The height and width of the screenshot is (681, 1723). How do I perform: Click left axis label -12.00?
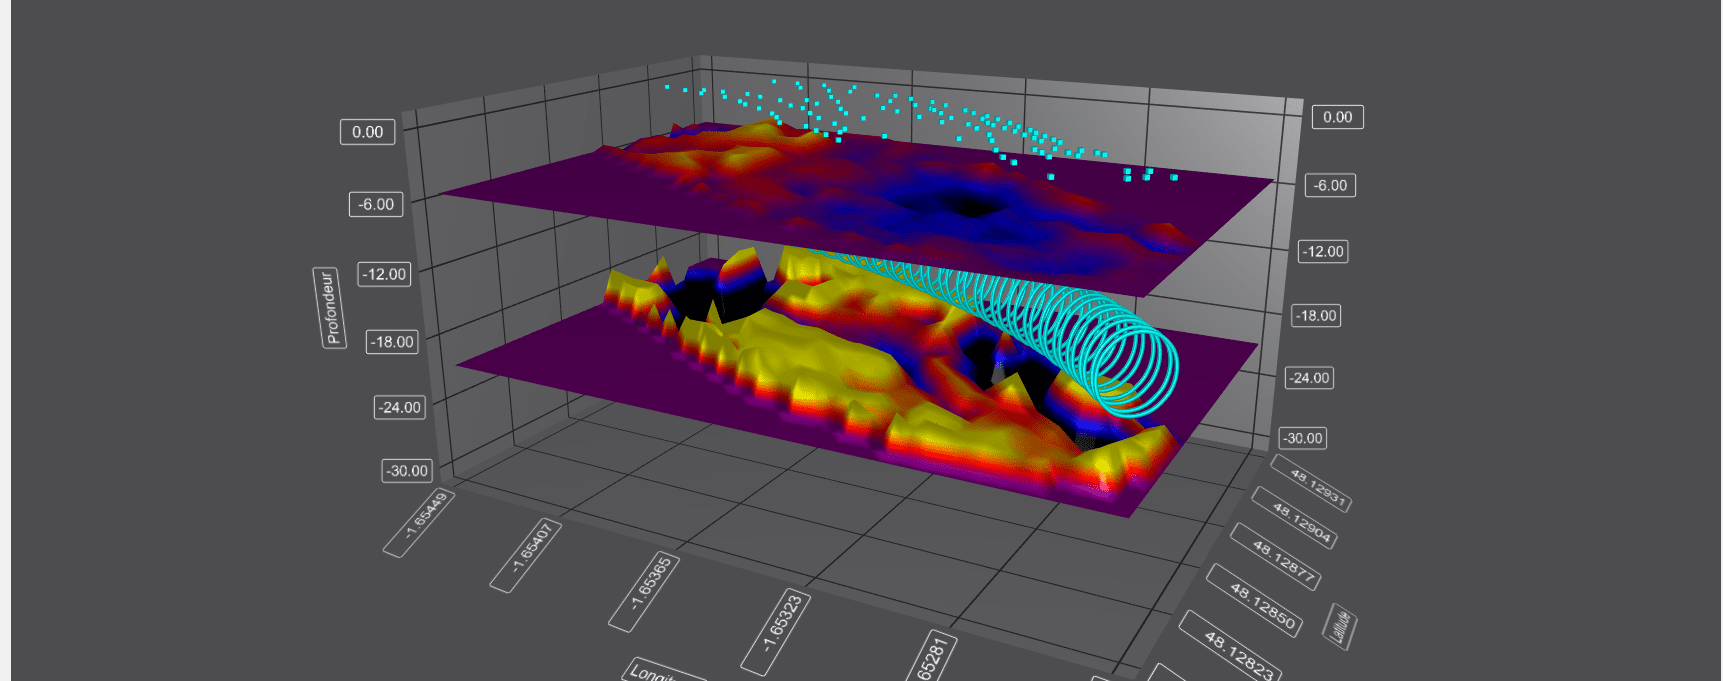point(385,274)
